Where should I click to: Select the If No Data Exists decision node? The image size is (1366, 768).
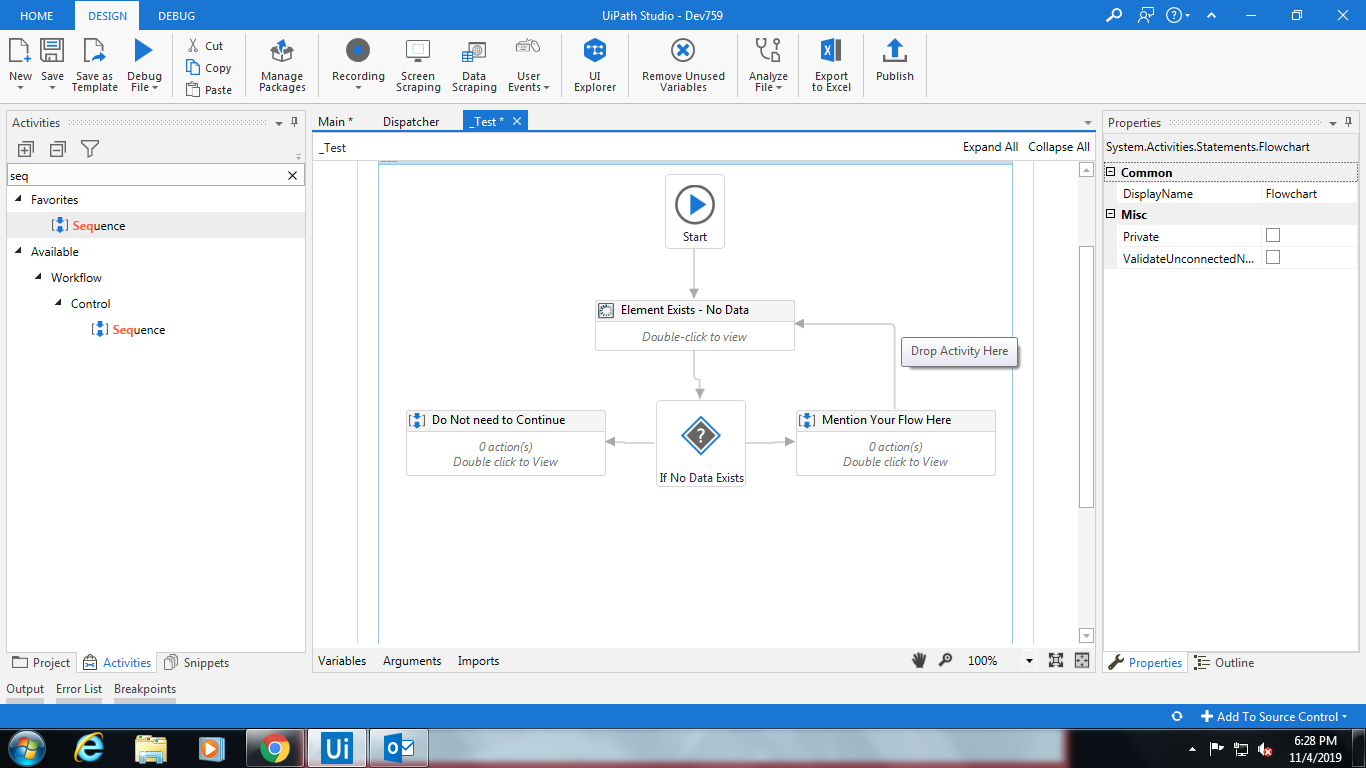(701, 444)
